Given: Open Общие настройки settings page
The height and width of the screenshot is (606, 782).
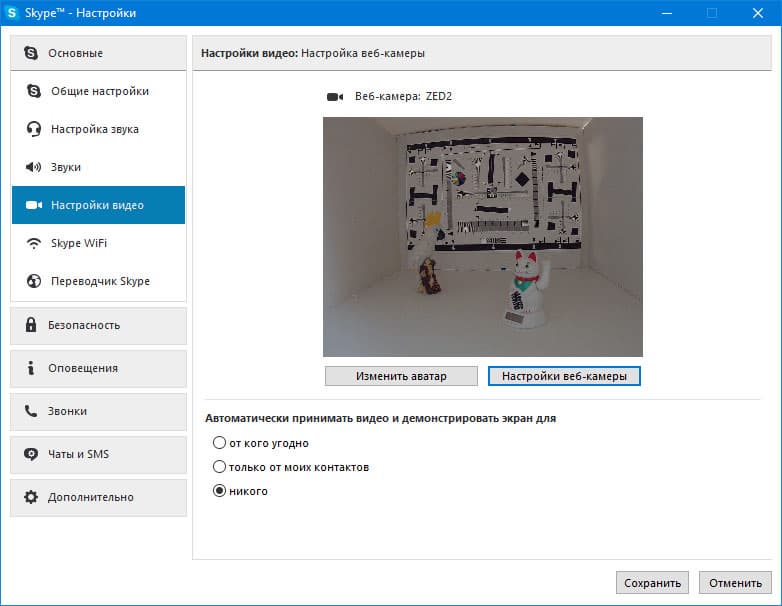Looking at the screenshot, I should 98,91.
